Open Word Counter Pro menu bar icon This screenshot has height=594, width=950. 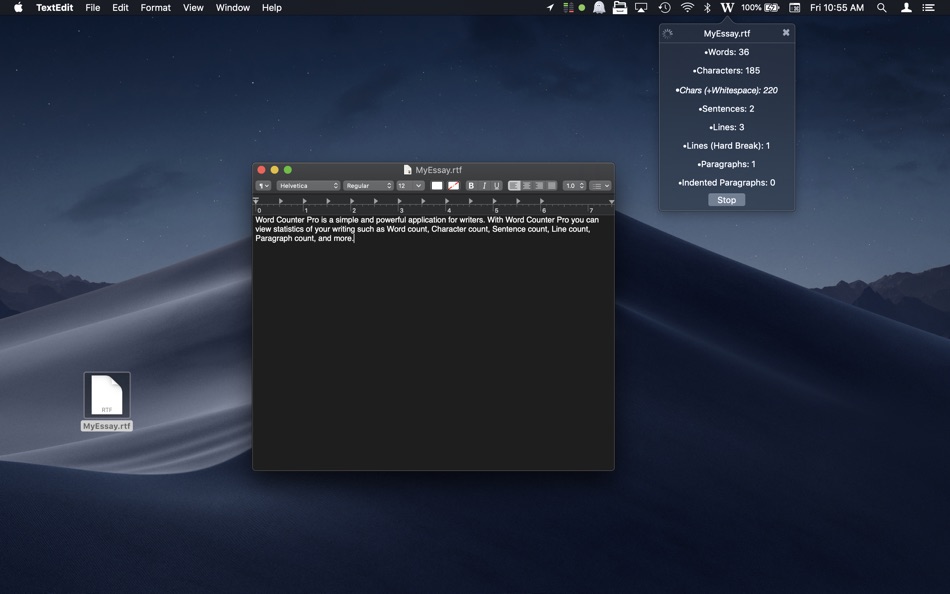[x=727, y=7]
